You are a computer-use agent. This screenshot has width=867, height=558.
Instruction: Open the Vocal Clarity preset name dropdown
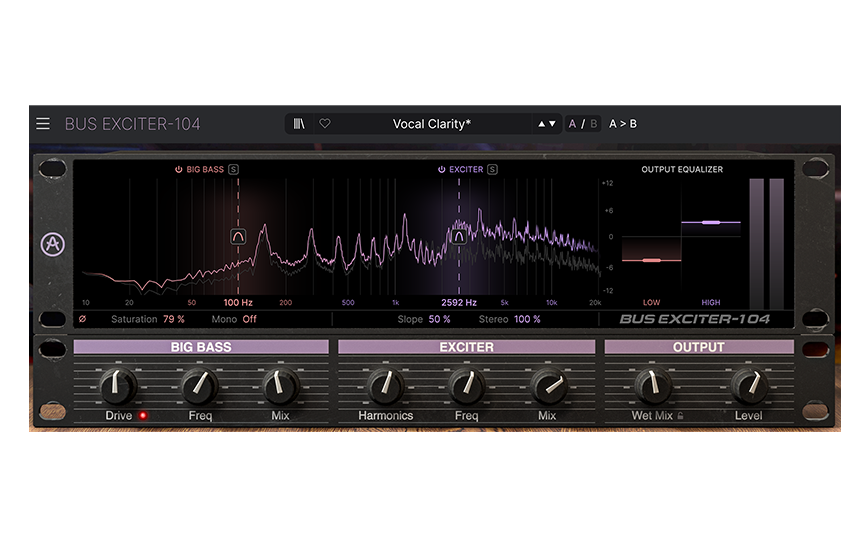pyautogui.click(x=431, y=124)
